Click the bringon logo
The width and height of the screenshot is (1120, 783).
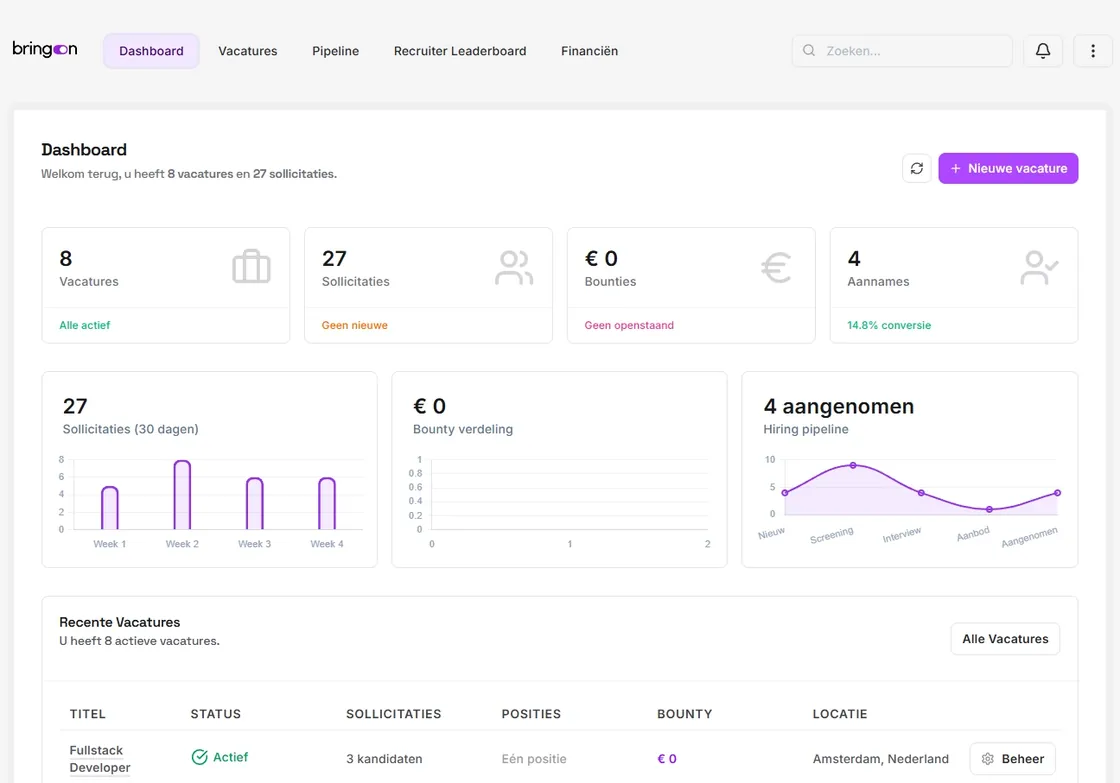[x=45, y=49]
